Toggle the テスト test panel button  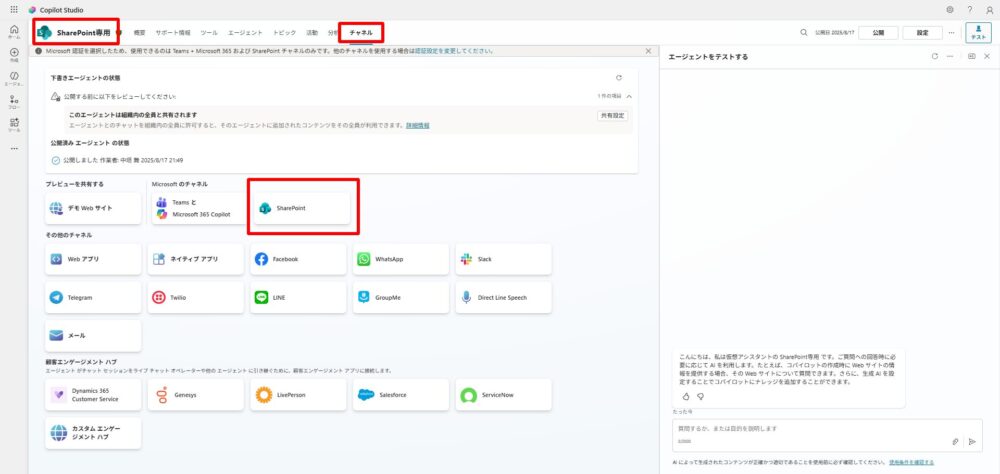pos(978,32)
